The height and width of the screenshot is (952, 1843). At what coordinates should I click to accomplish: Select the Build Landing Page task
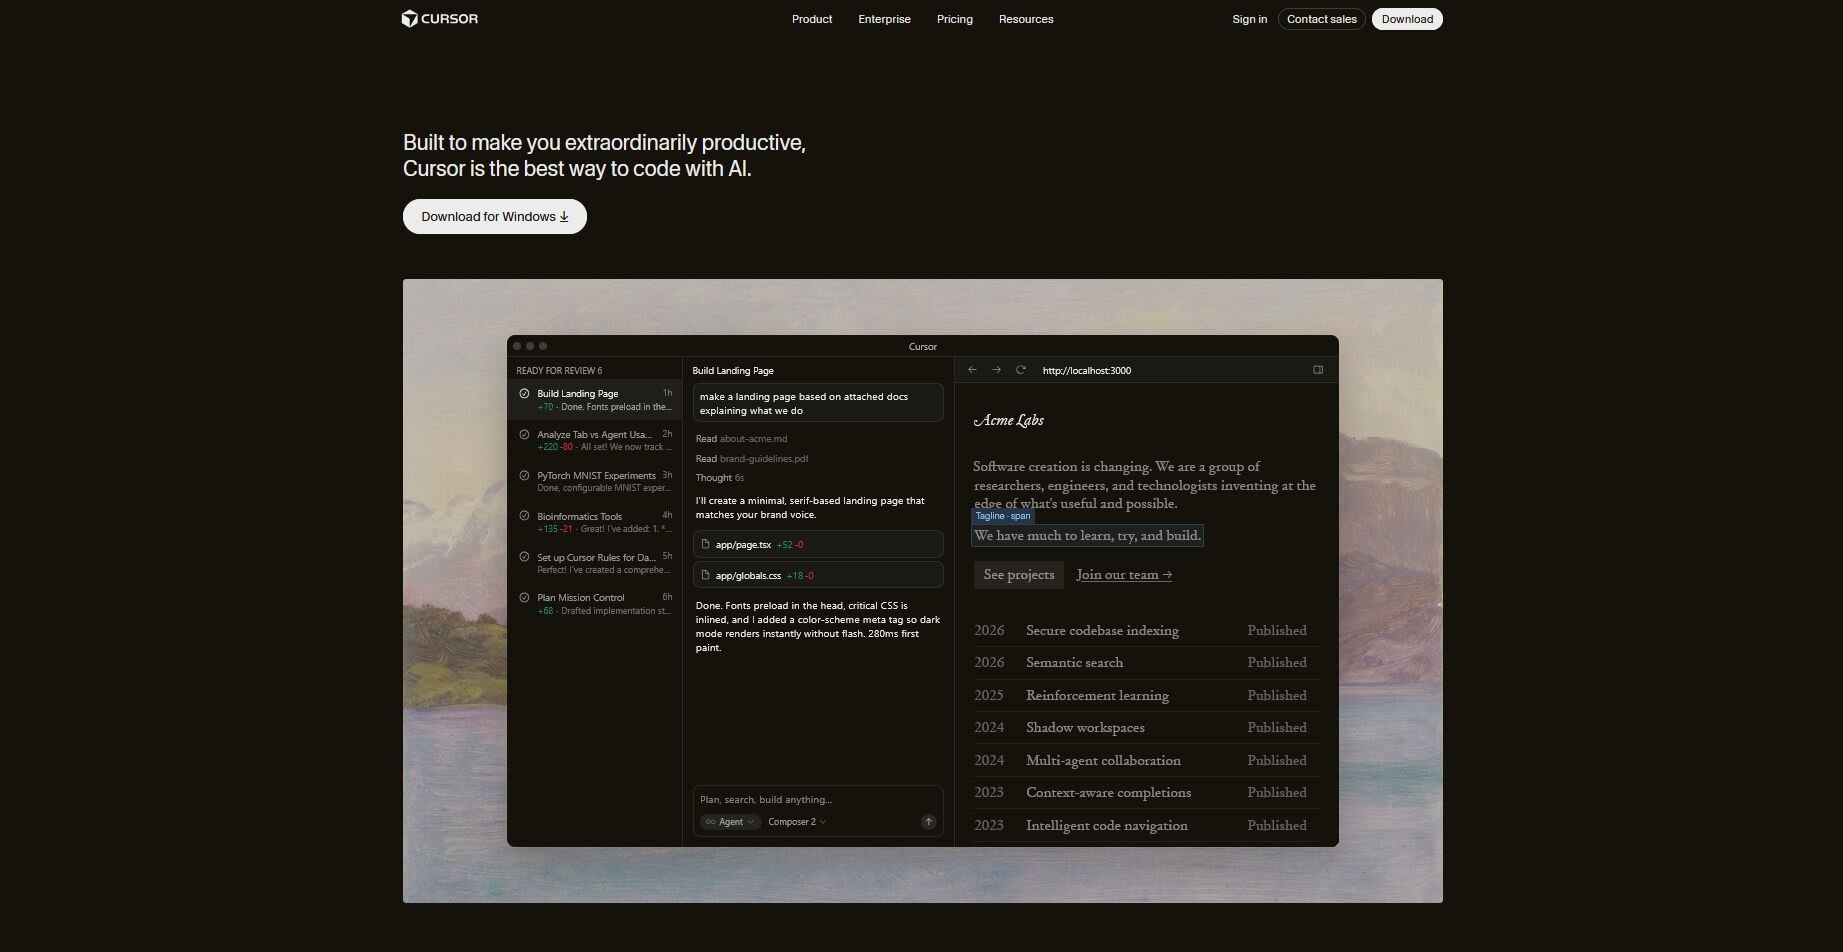594,400
